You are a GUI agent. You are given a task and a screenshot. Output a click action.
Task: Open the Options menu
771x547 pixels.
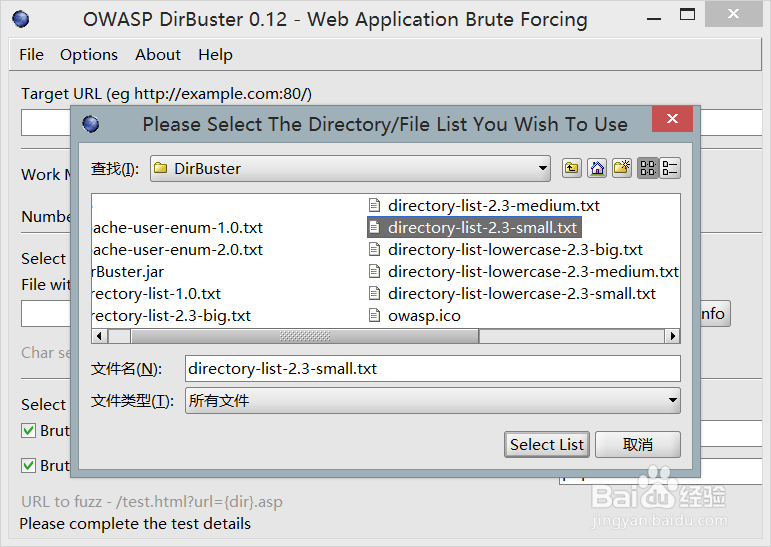88,55
